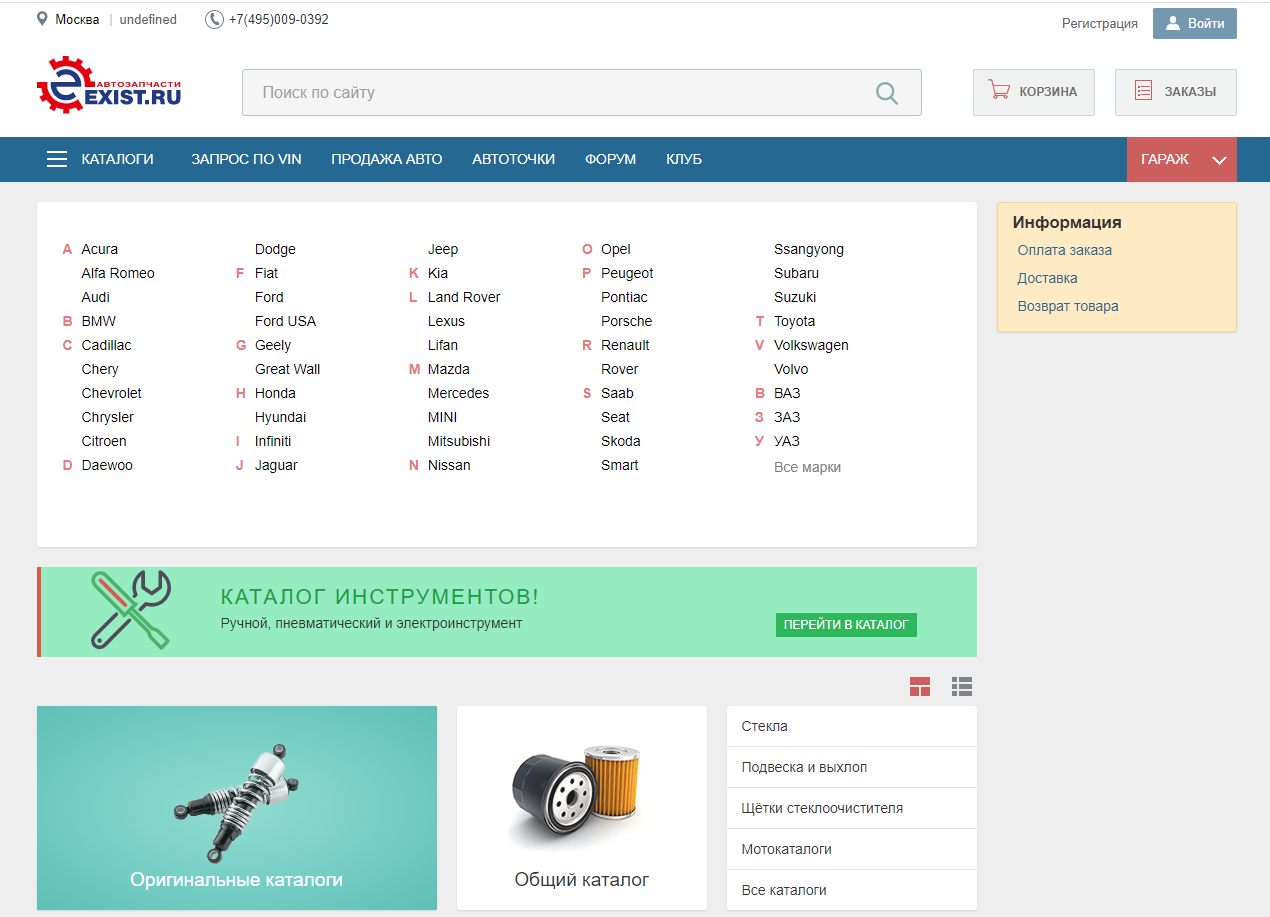Switch to tile view layout

tap(920, 686)
